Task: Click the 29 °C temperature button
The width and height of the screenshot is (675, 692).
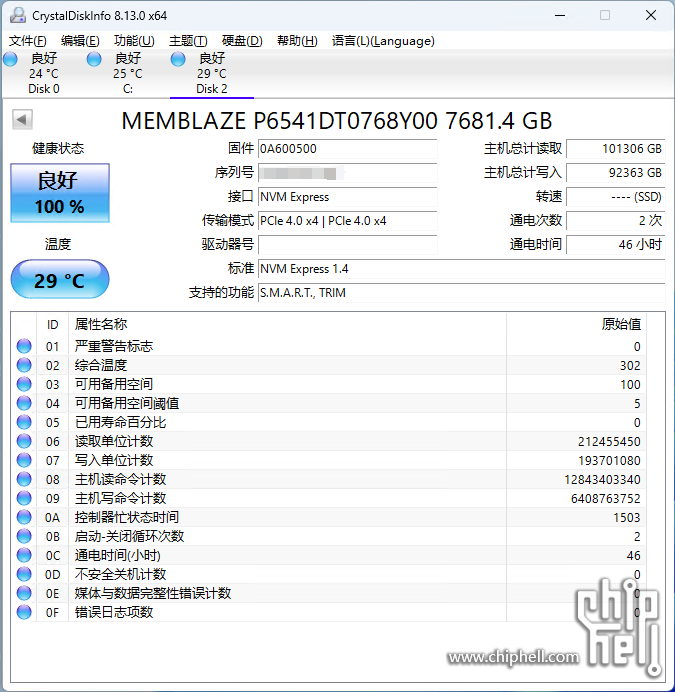Action: coord(60,279)
